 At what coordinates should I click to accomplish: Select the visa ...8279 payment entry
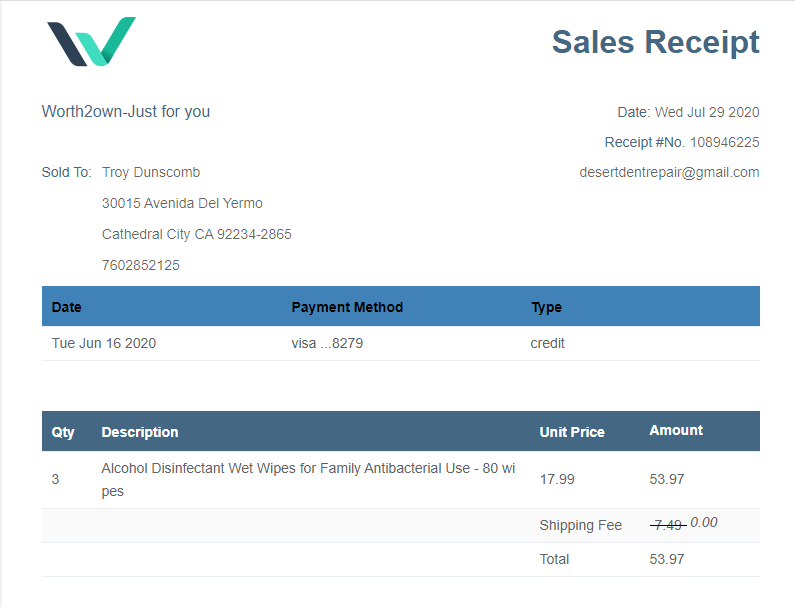(x=327, y=343)
